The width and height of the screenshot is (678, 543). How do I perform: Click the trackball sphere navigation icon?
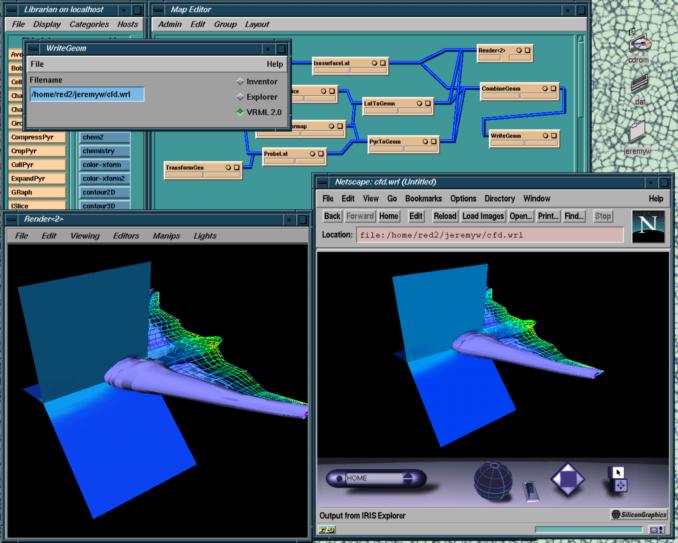[492, 478]
